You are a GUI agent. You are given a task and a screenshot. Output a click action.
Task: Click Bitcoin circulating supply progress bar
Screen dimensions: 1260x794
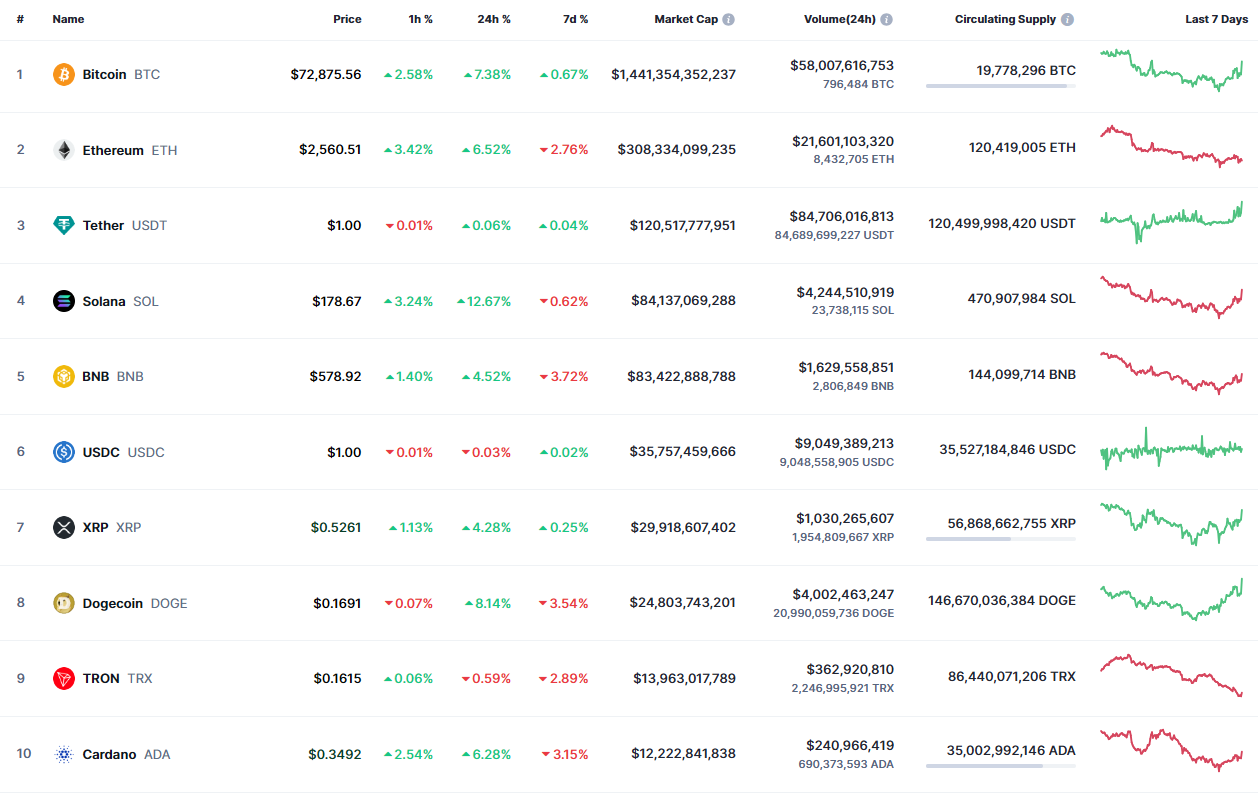click(x=1001, y=86)
